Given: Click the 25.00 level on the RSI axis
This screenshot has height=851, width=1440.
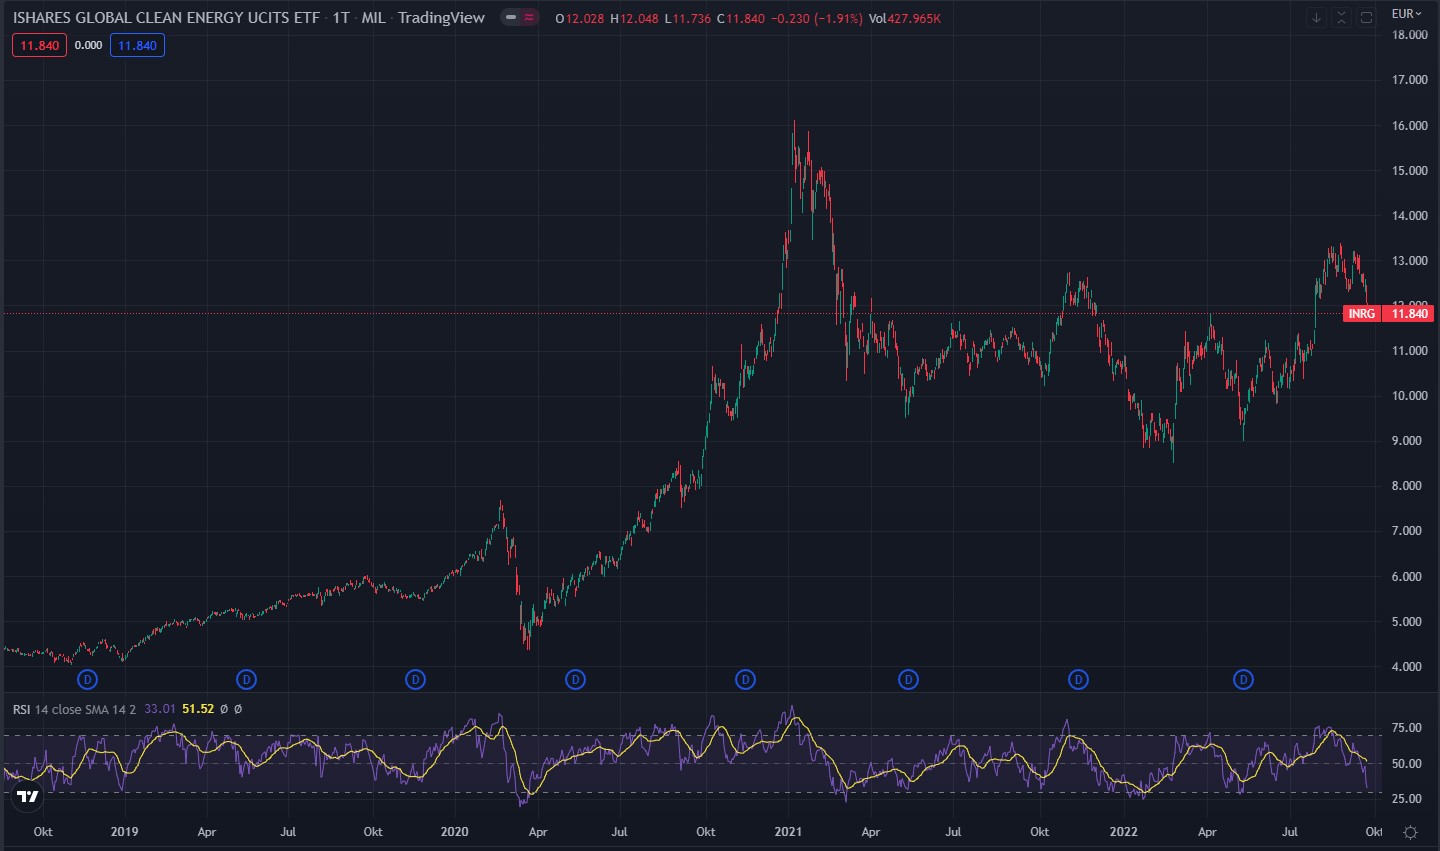Looking at the screenshot, I should [1407, 799].
